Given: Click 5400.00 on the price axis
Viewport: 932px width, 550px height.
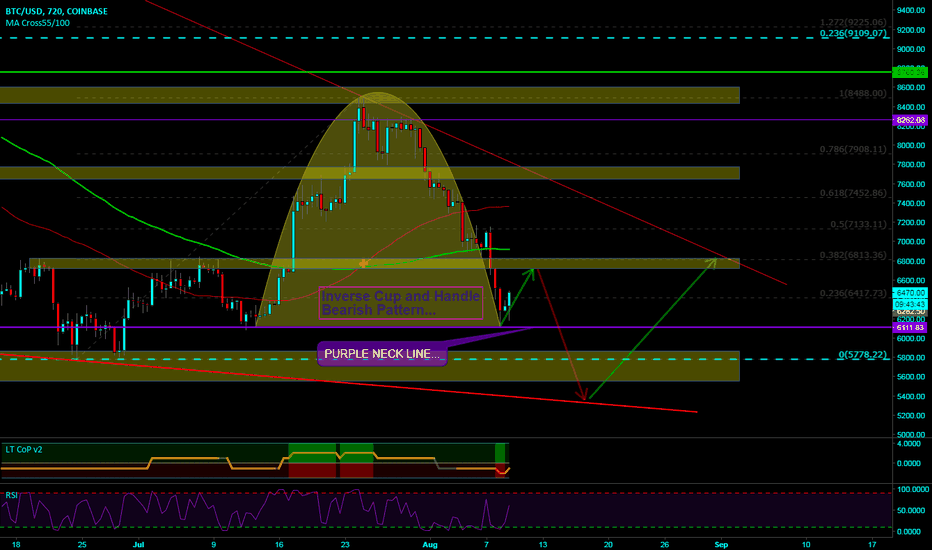Looking at the screenshot, I should pos(911,396).
